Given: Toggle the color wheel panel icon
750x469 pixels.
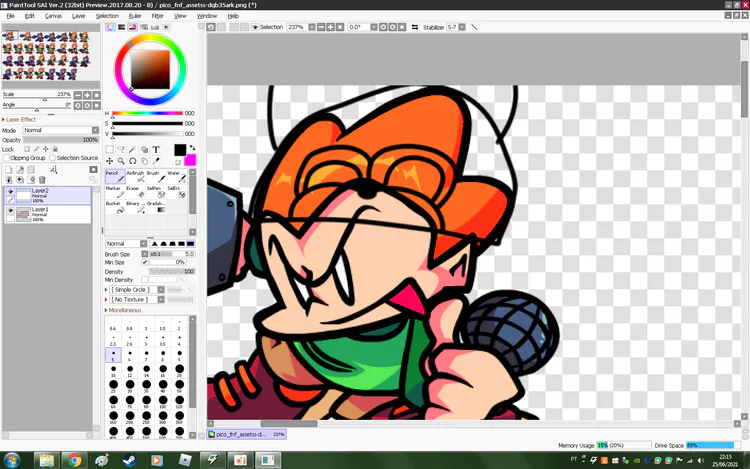Looking at the screenshot, I should [x=110, y=27].
